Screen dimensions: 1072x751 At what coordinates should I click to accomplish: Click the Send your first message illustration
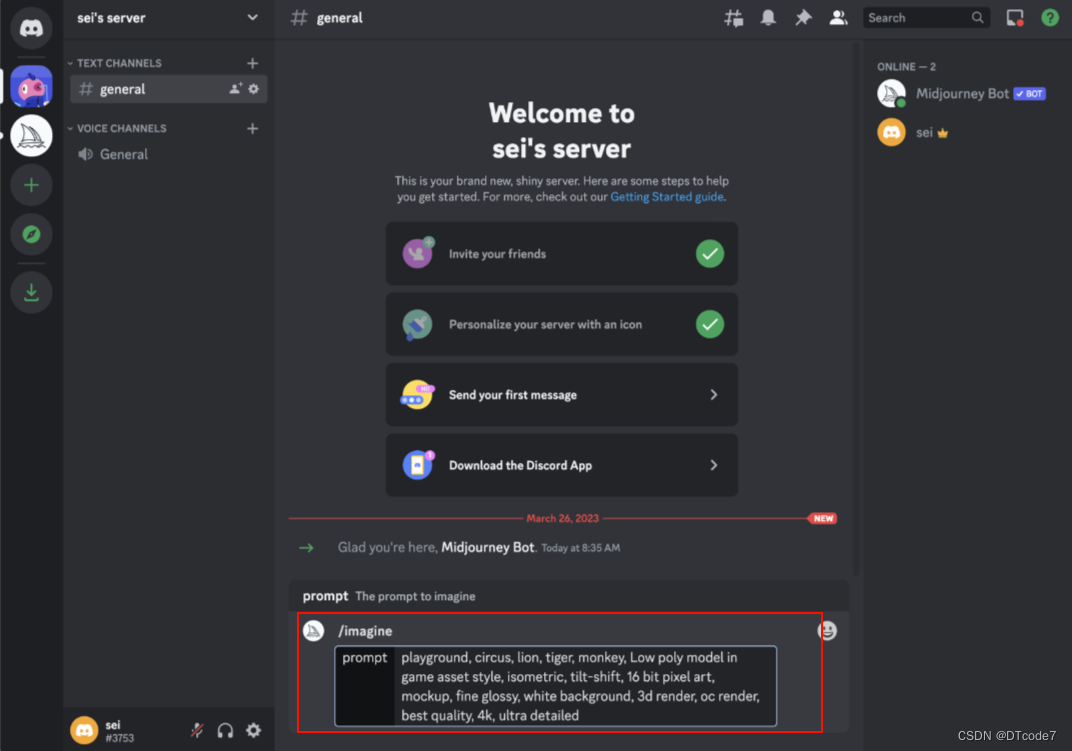coord(417,395)
